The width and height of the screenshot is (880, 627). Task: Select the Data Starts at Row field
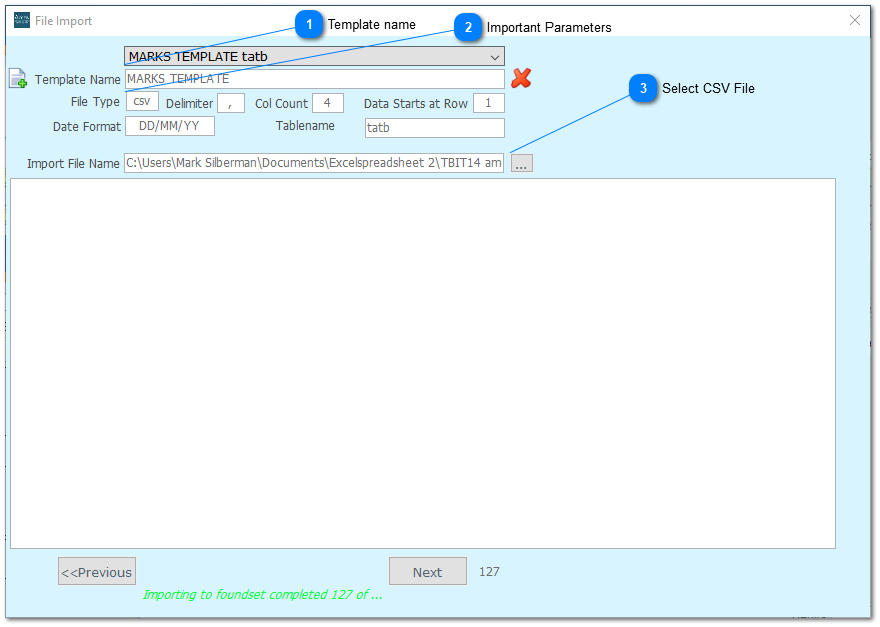[487, 102]
